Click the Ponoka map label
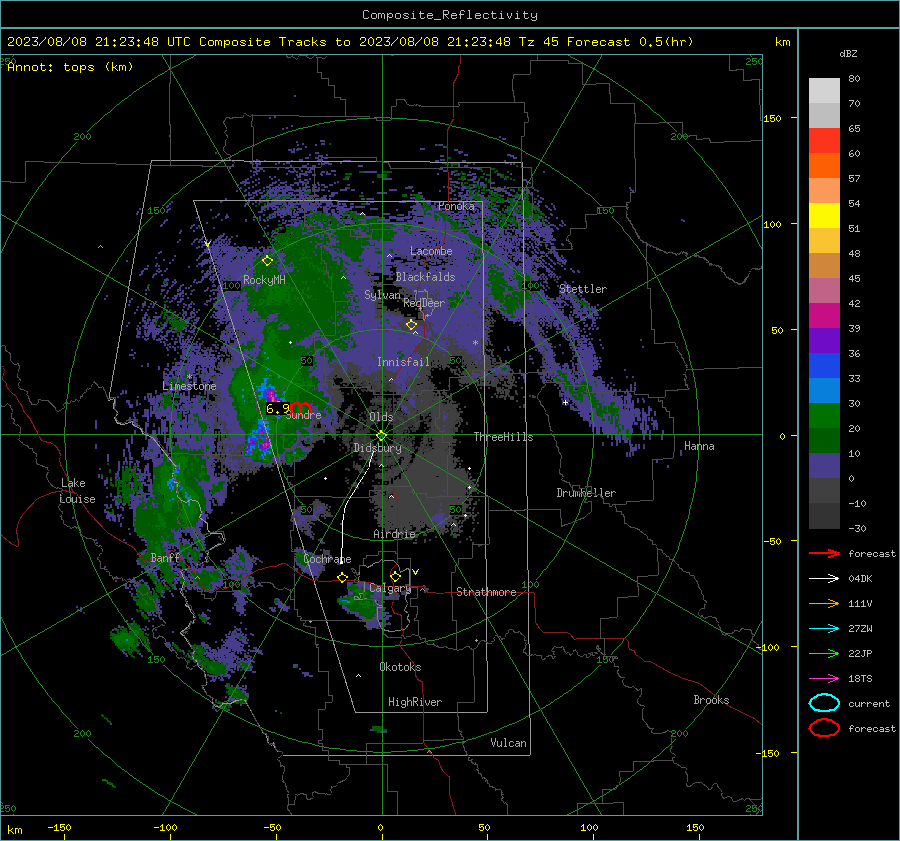Viewport: 900px width, 841px height. (x=456, y=206)
